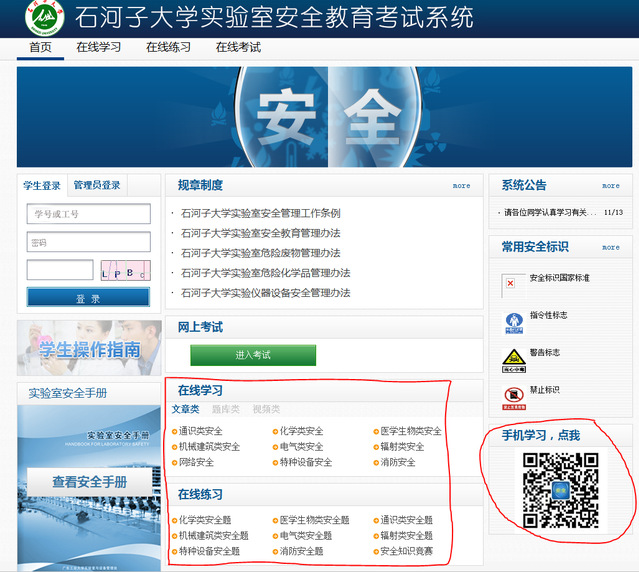Viewport: 639px width, 572px height.
Task: Open the 安全 main banner image
Action: pos(324,117)
